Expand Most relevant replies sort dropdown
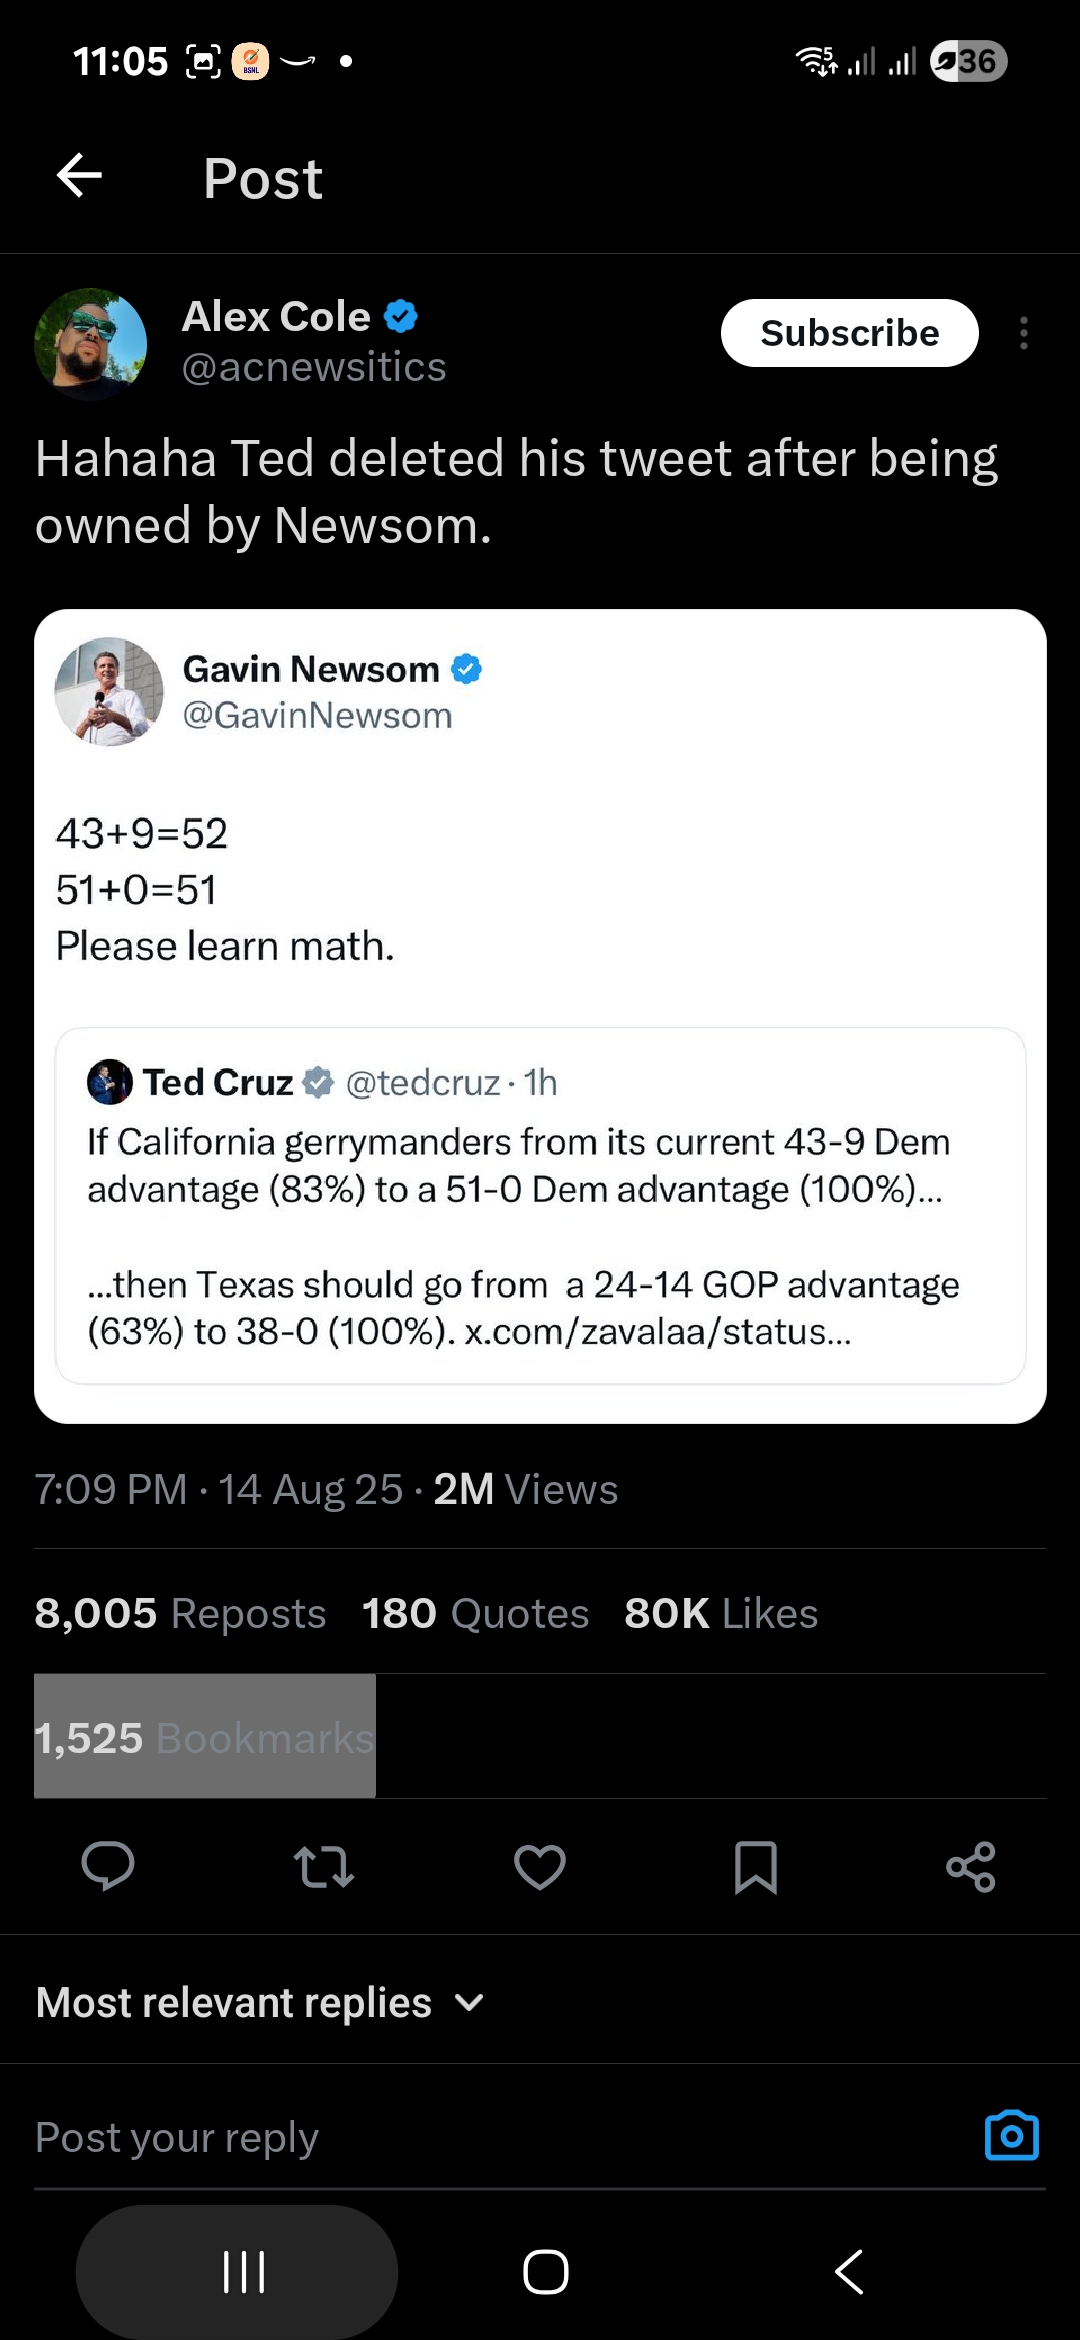This screenshot has width=1080, height=2340. tap(260, 2002)
